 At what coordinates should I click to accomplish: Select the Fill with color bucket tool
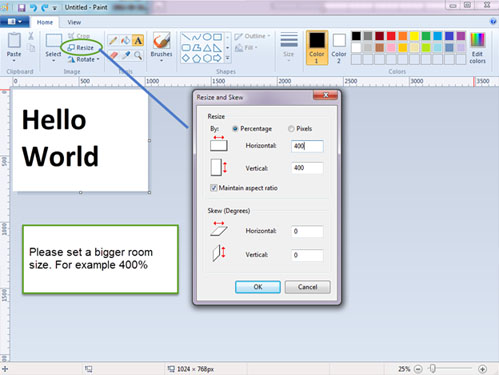[x=125, y=41]
